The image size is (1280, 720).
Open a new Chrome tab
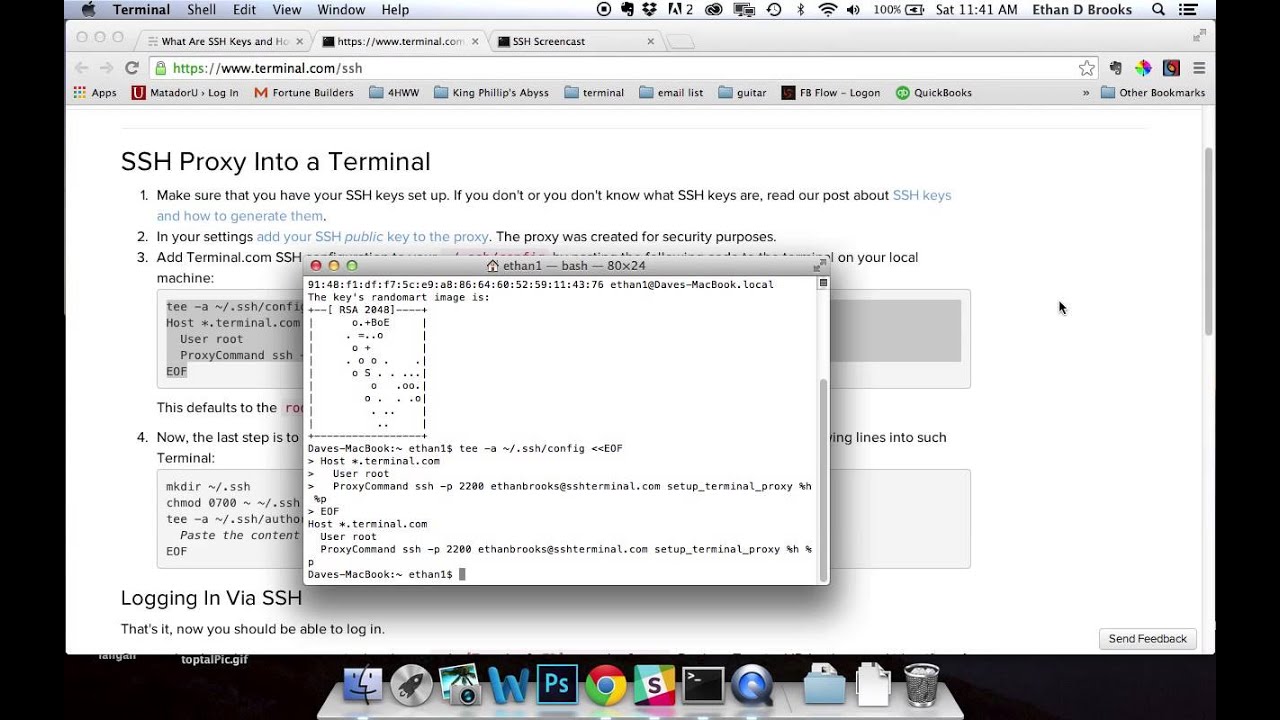[681, 41]
